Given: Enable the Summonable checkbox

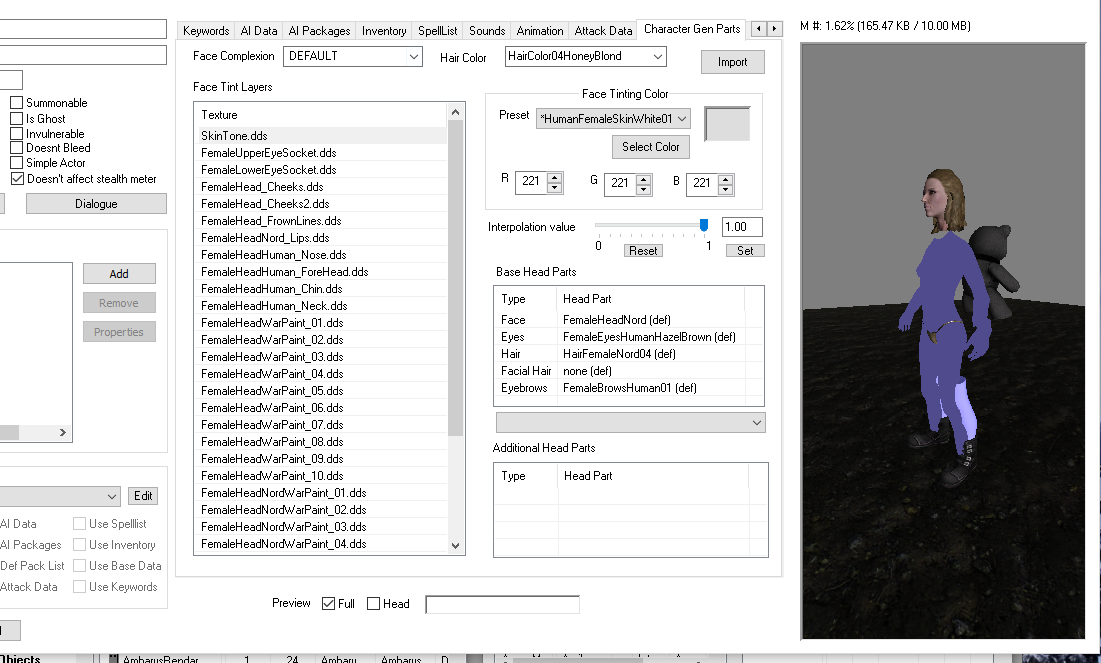Looking at the screenshot, I should tap(17, 103).
